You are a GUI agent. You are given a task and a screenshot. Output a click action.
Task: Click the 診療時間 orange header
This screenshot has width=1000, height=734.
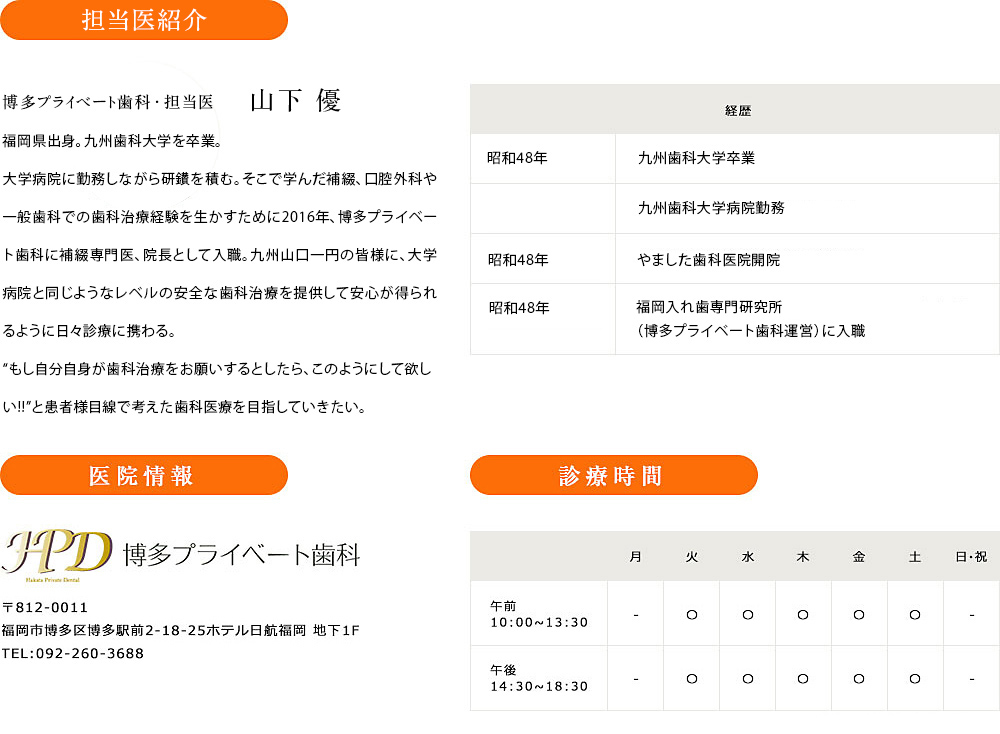pos(614,475)
